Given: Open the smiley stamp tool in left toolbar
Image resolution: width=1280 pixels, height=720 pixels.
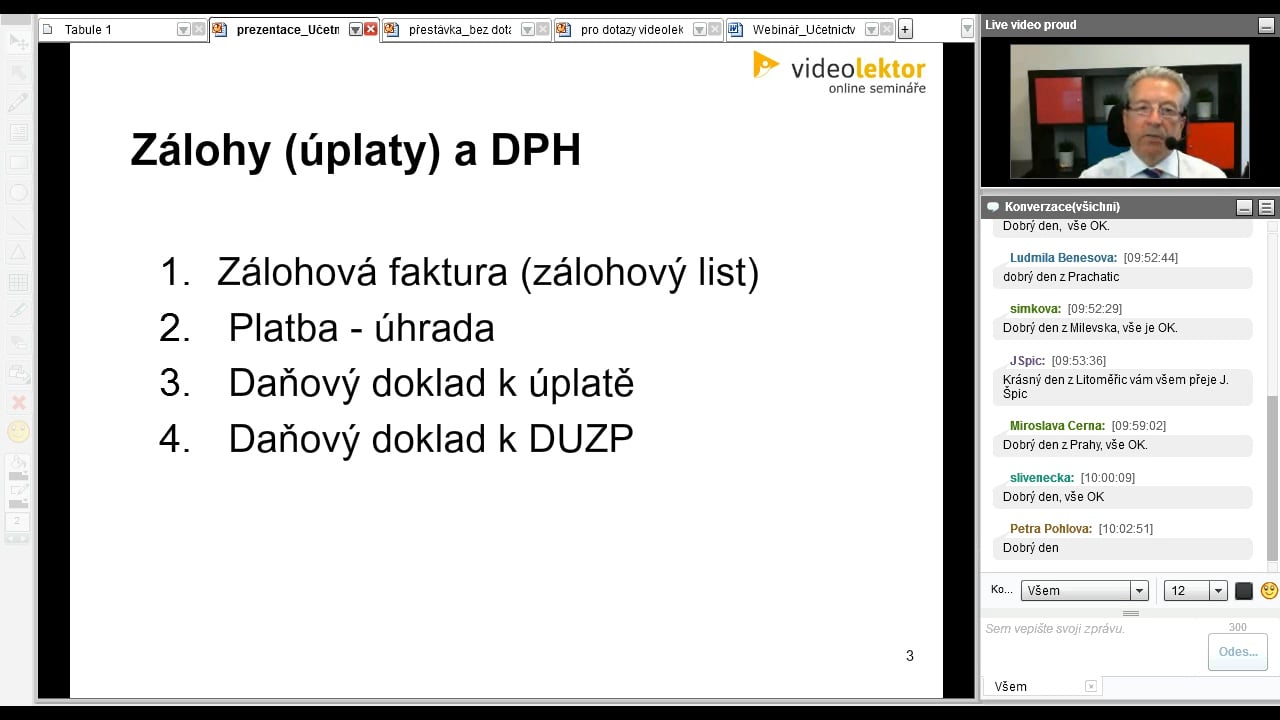Looking at the screenshot, I should tap(18, 432).
